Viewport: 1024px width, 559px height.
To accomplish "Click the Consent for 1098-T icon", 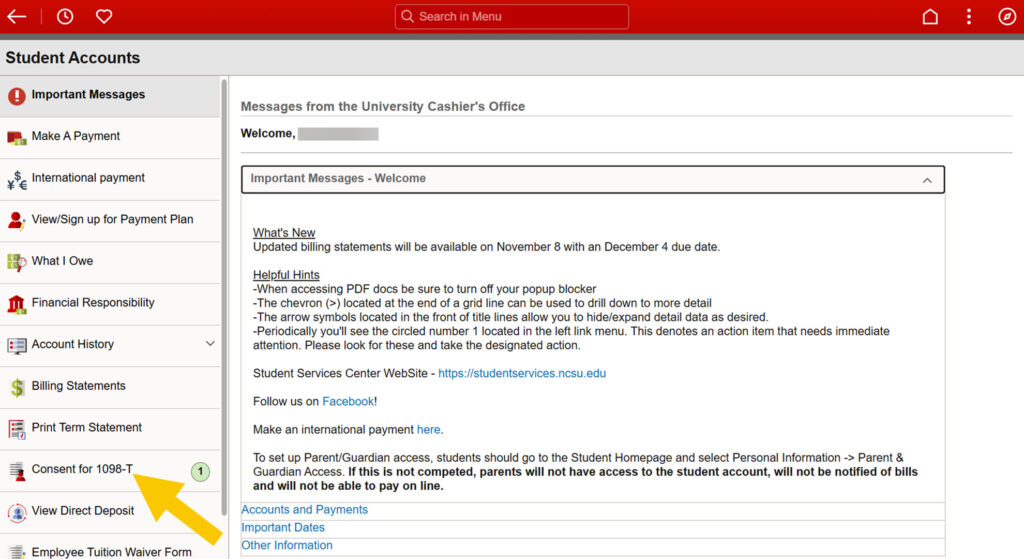I will [17, 471].
